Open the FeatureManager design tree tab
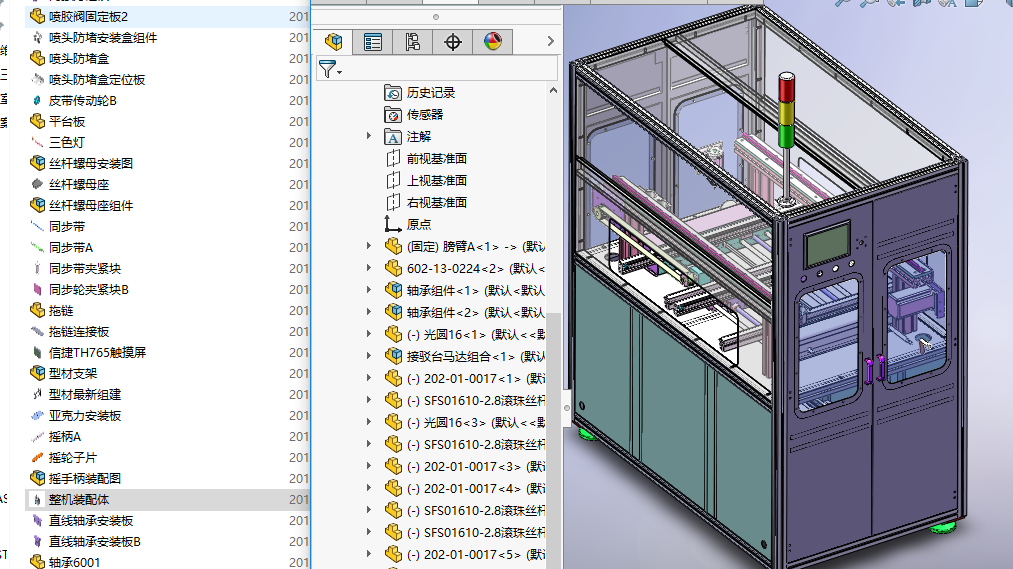The width and height of the screenshot is (1013, 569). coord(334,41)
